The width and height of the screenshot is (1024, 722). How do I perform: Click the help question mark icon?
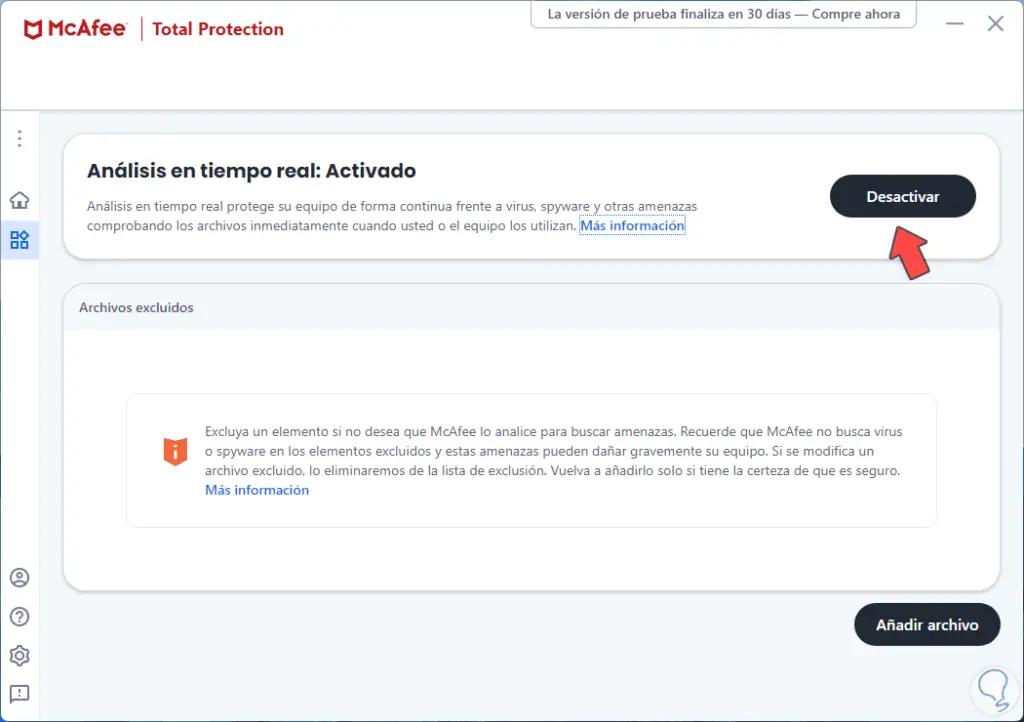click(19, 617)
